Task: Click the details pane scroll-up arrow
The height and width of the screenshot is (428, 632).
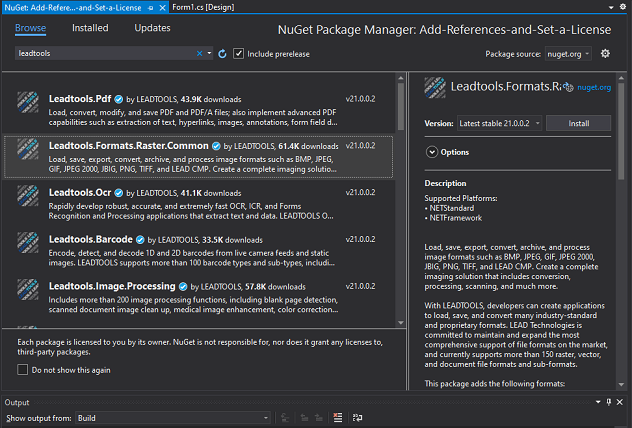Action: (x=621, y=78)
